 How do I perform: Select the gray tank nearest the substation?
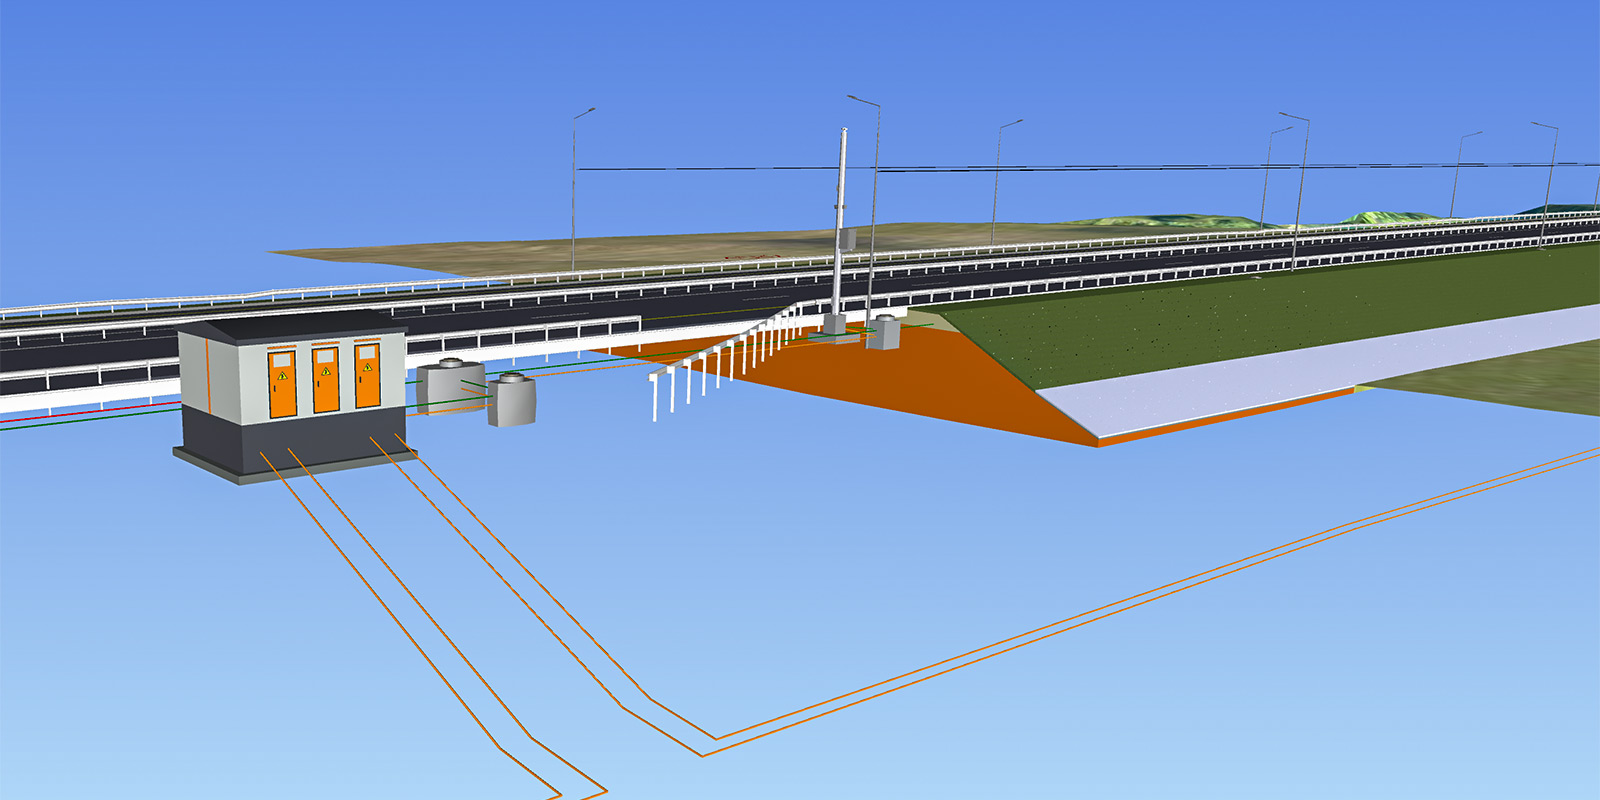[450, 387]
